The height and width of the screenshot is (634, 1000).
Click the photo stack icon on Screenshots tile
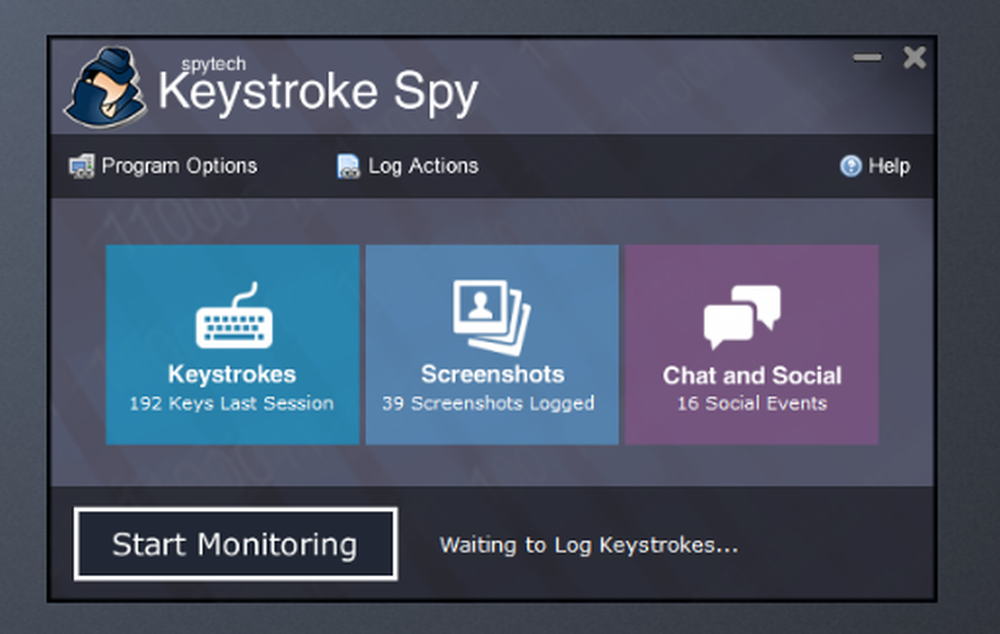(492, 317)
